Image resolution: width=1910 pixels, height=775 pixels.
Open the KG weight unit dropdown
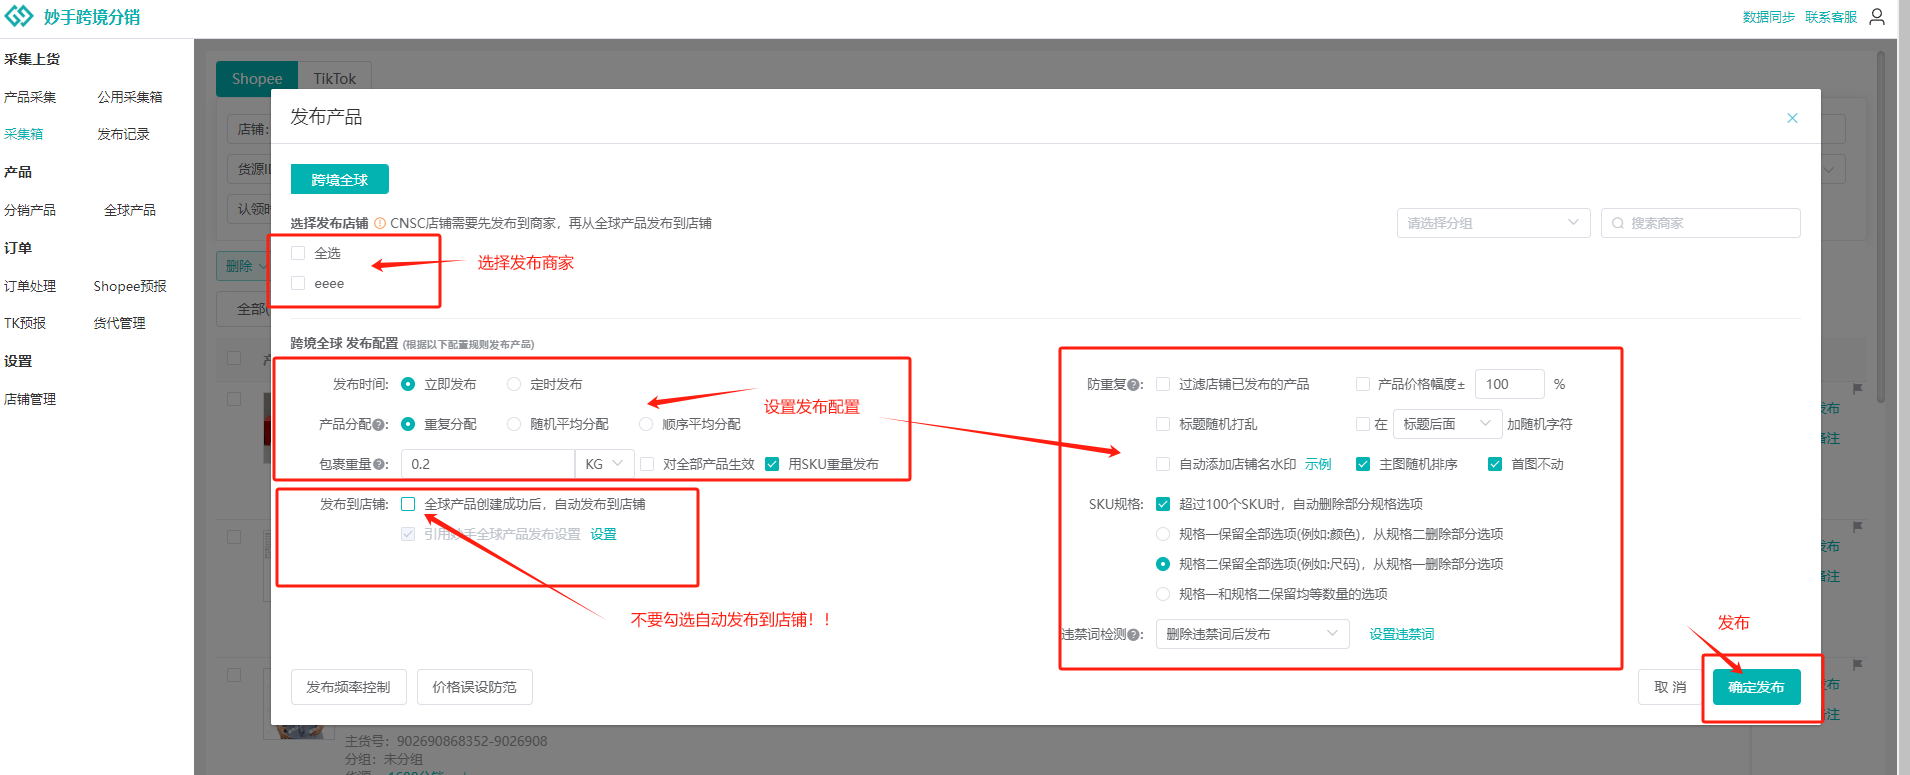tap(604, 464)
